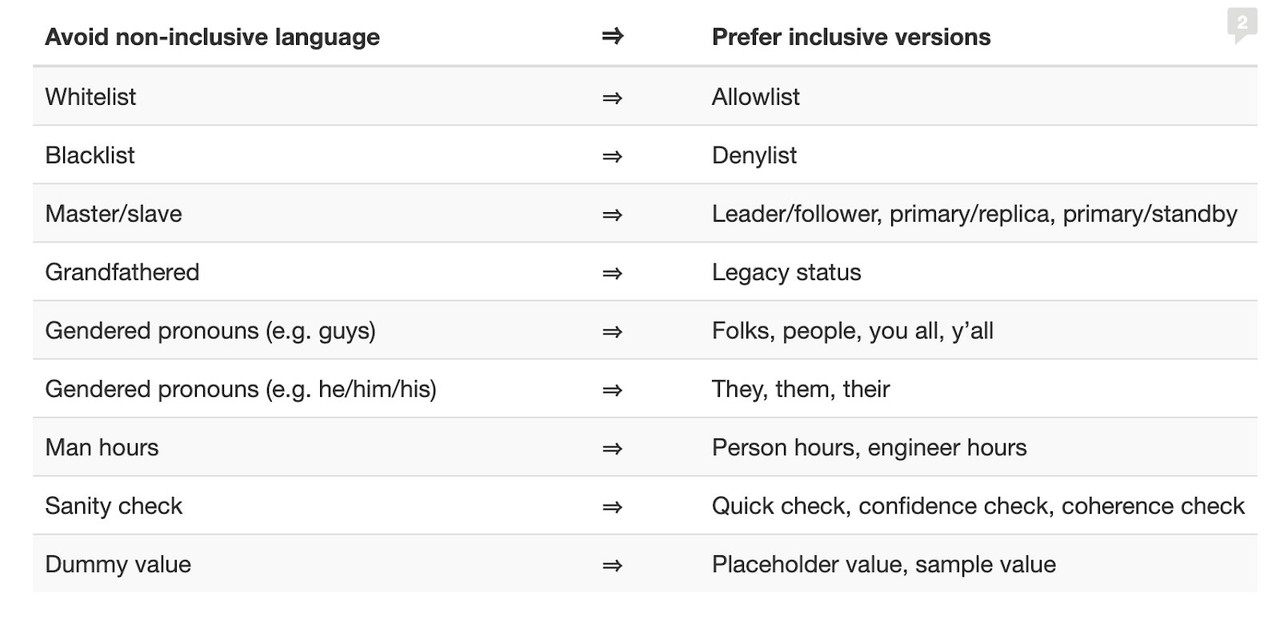Click the 'Prefer inclusive versions' column header
This screenshot has height=625, width=1280.
coord(851,37)
